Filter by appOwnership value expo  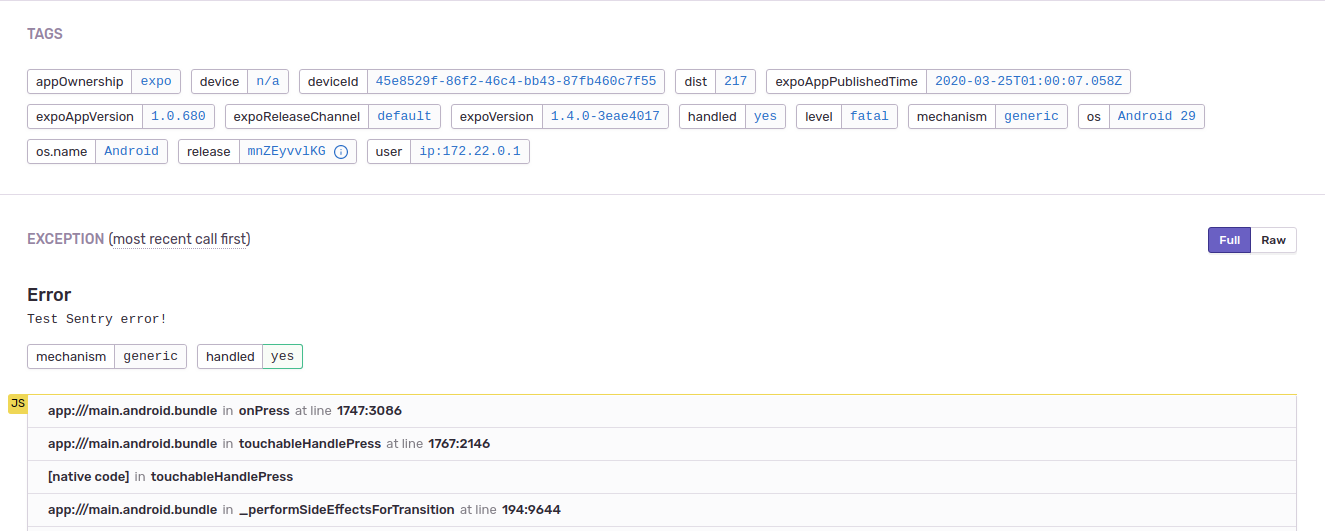coord(156,82)
